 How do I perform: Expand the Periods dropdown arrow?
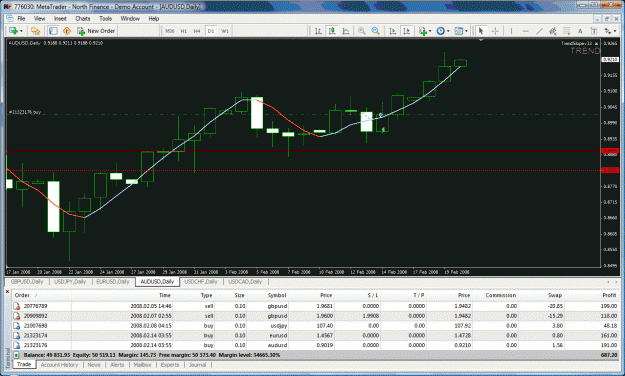pyautogui.click(x=448, y=31)
